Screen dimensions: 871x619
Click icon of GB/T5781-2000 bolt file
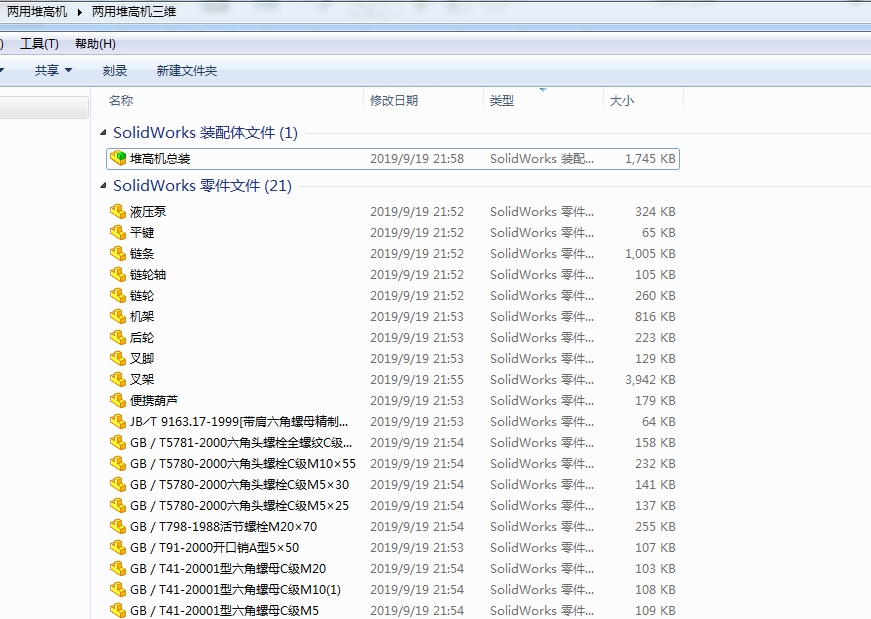click(x=118, y=443)
